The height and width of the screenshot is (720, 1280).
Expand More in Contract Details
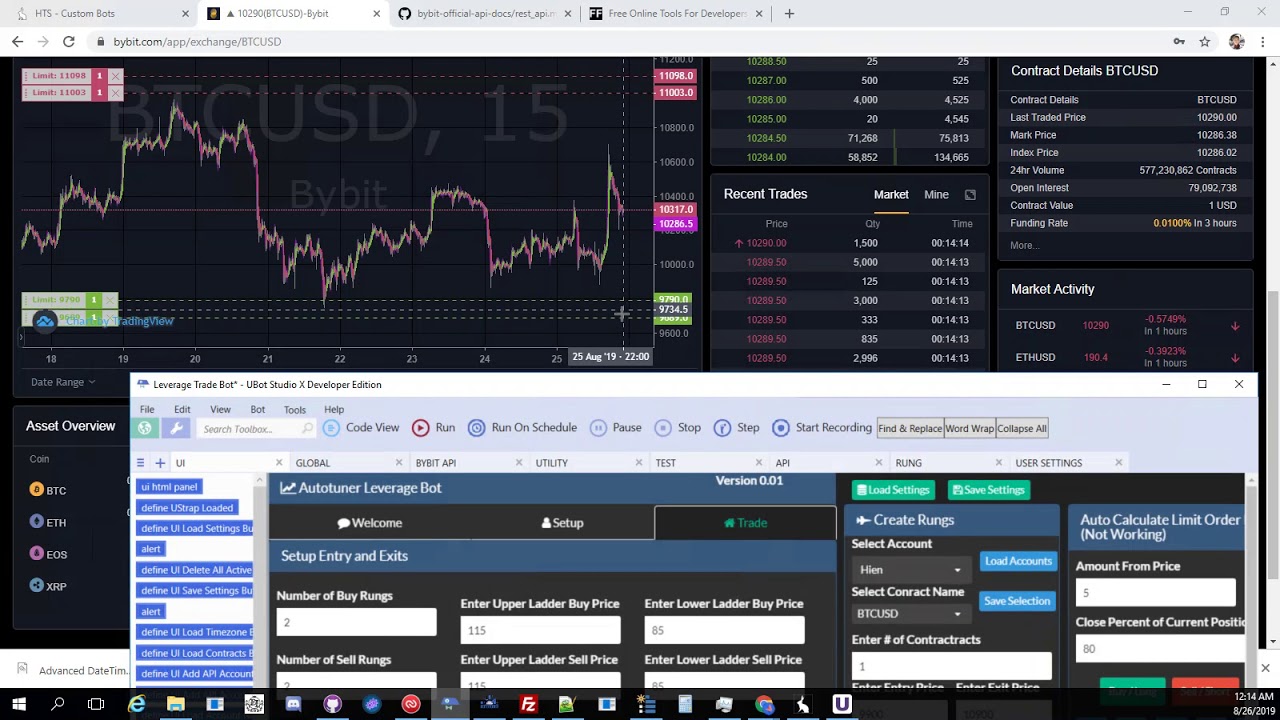[x=1024, y=245]
